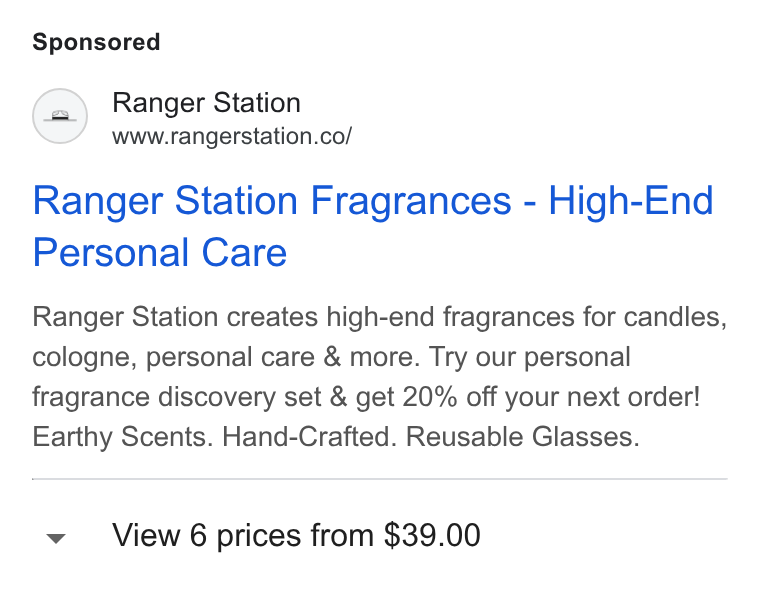Open the Ranger Station Fragrances headline link
Screen dimensions: 760x596
coord(372,226)
